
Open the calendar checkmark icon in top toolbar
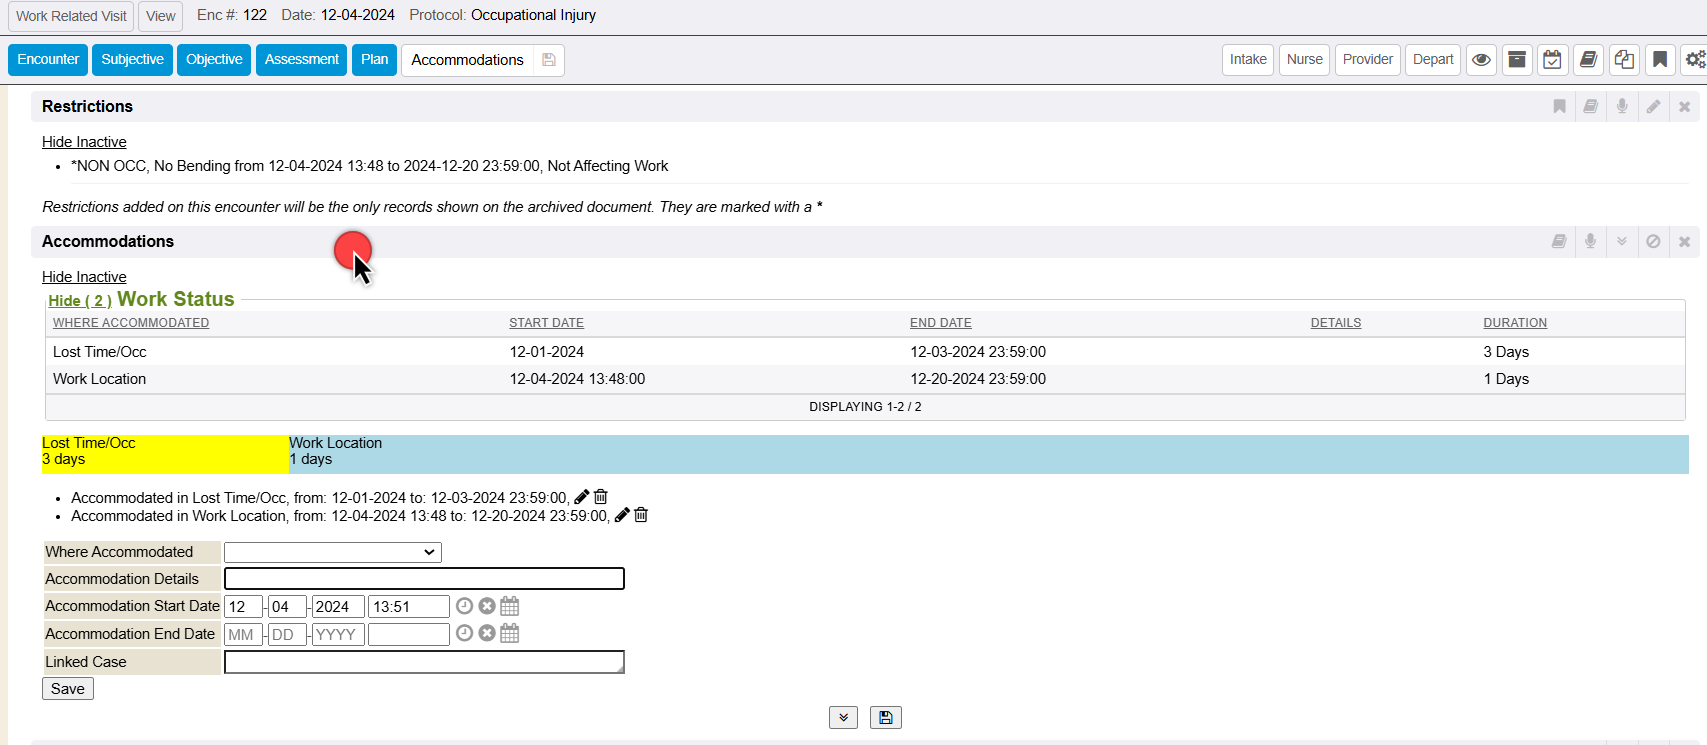pyautogui.click(x=1552, y=60)
